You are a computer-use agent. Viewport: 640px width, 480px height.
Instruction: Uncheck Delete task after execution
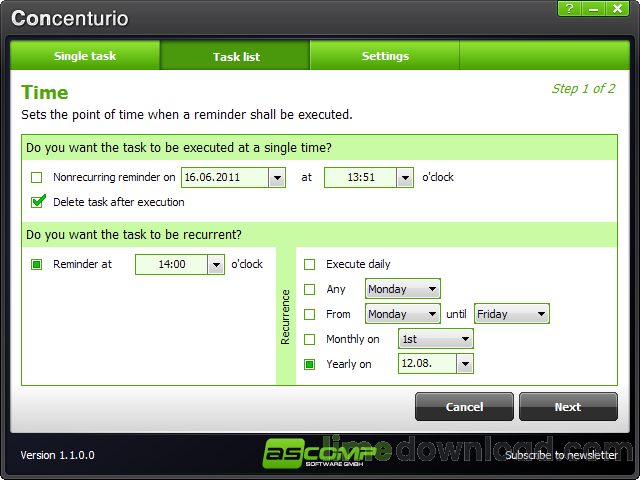38,202
